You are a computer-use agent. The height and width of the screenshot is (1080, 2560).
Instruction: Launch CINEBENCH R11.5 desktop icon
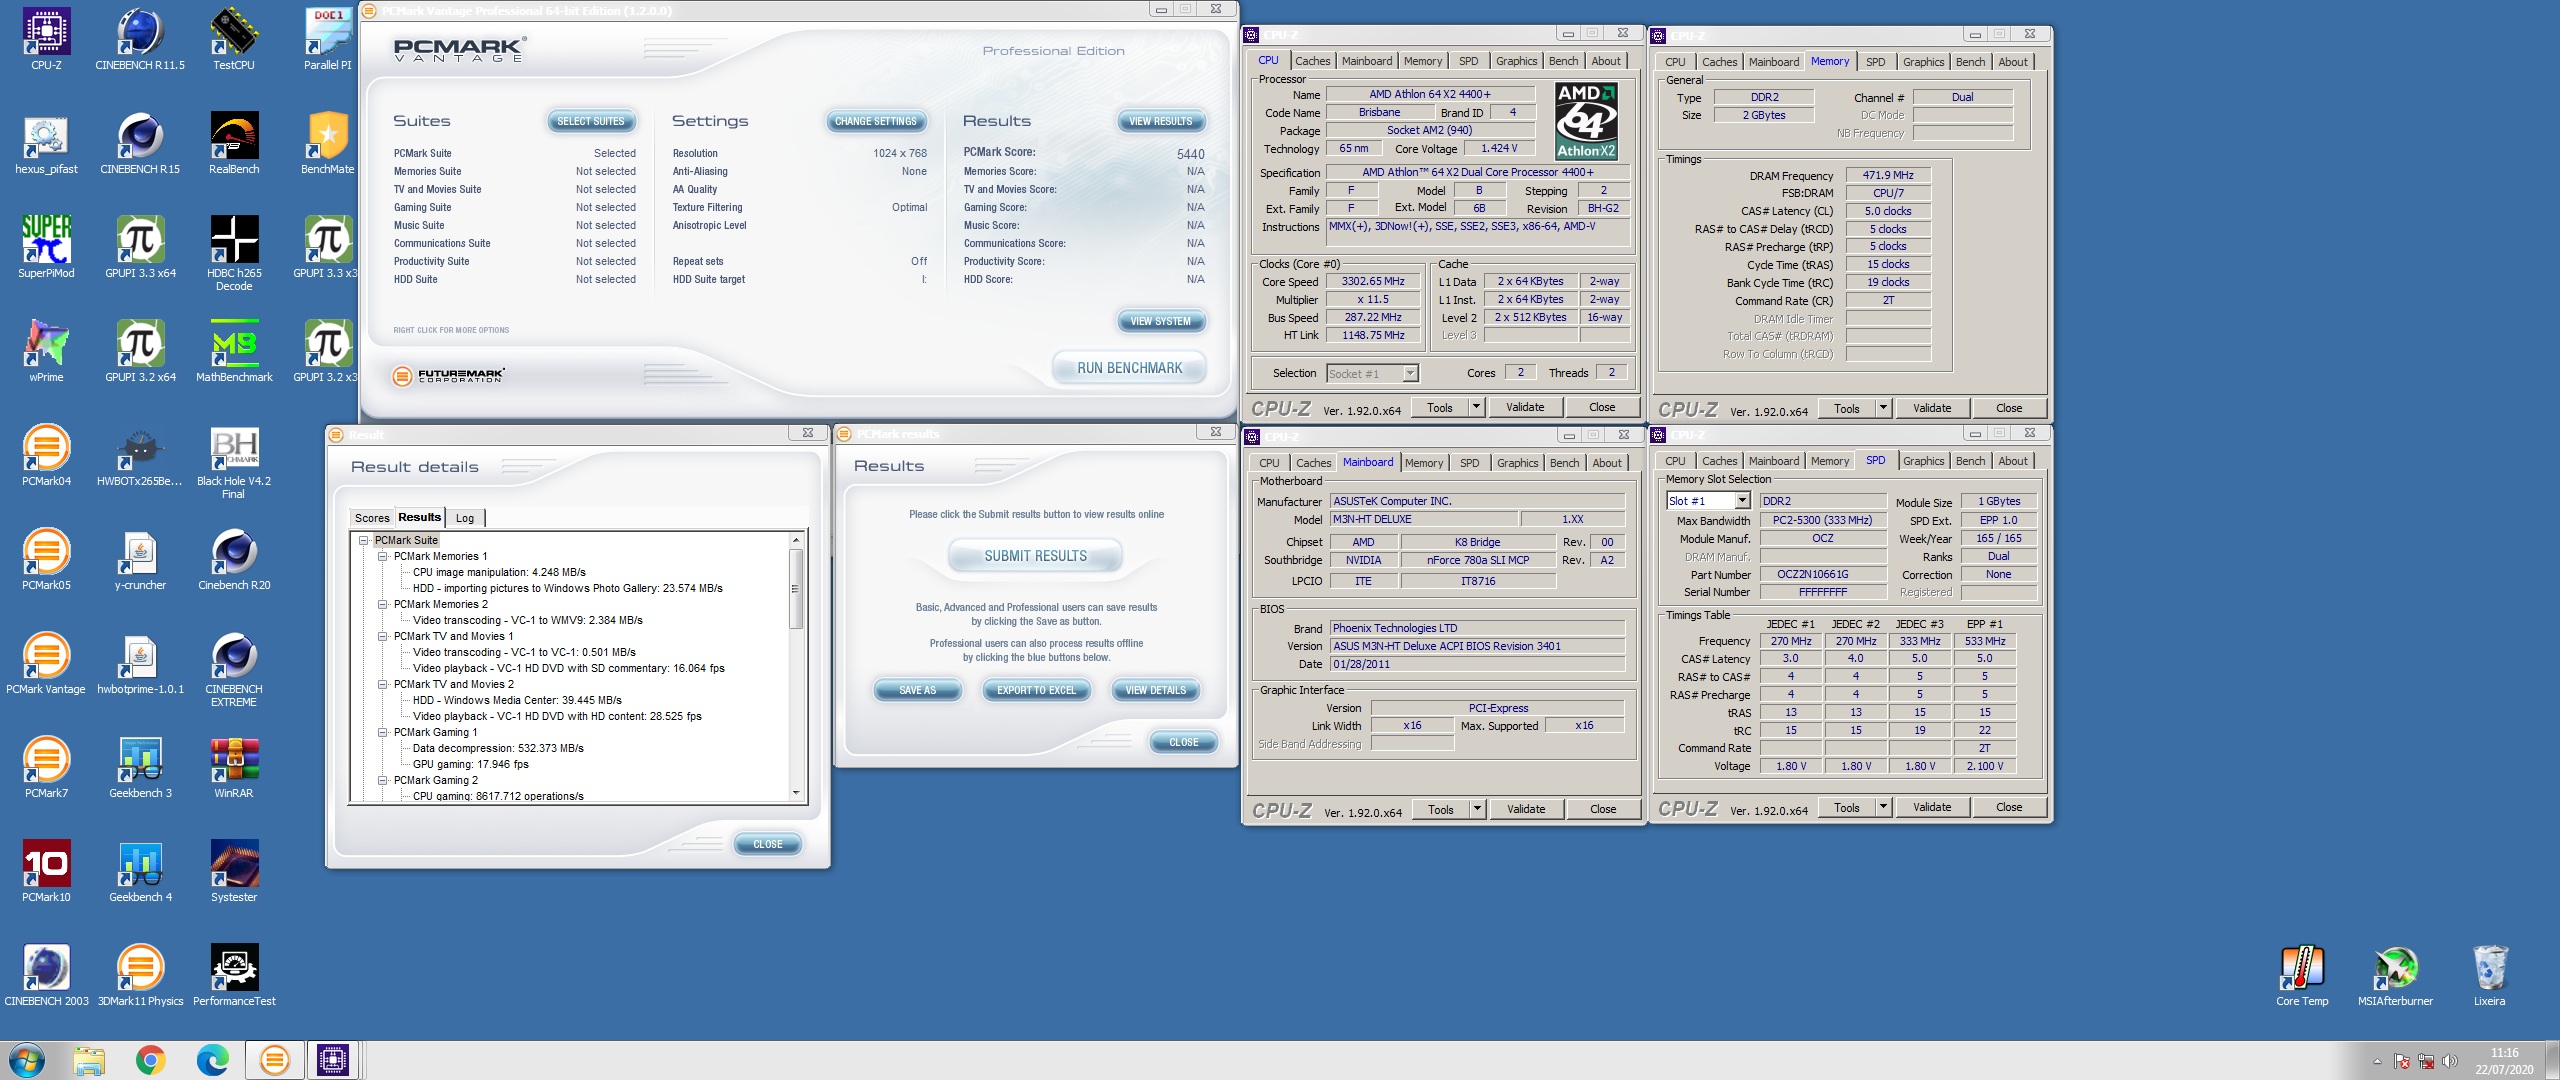click(140, 40)
